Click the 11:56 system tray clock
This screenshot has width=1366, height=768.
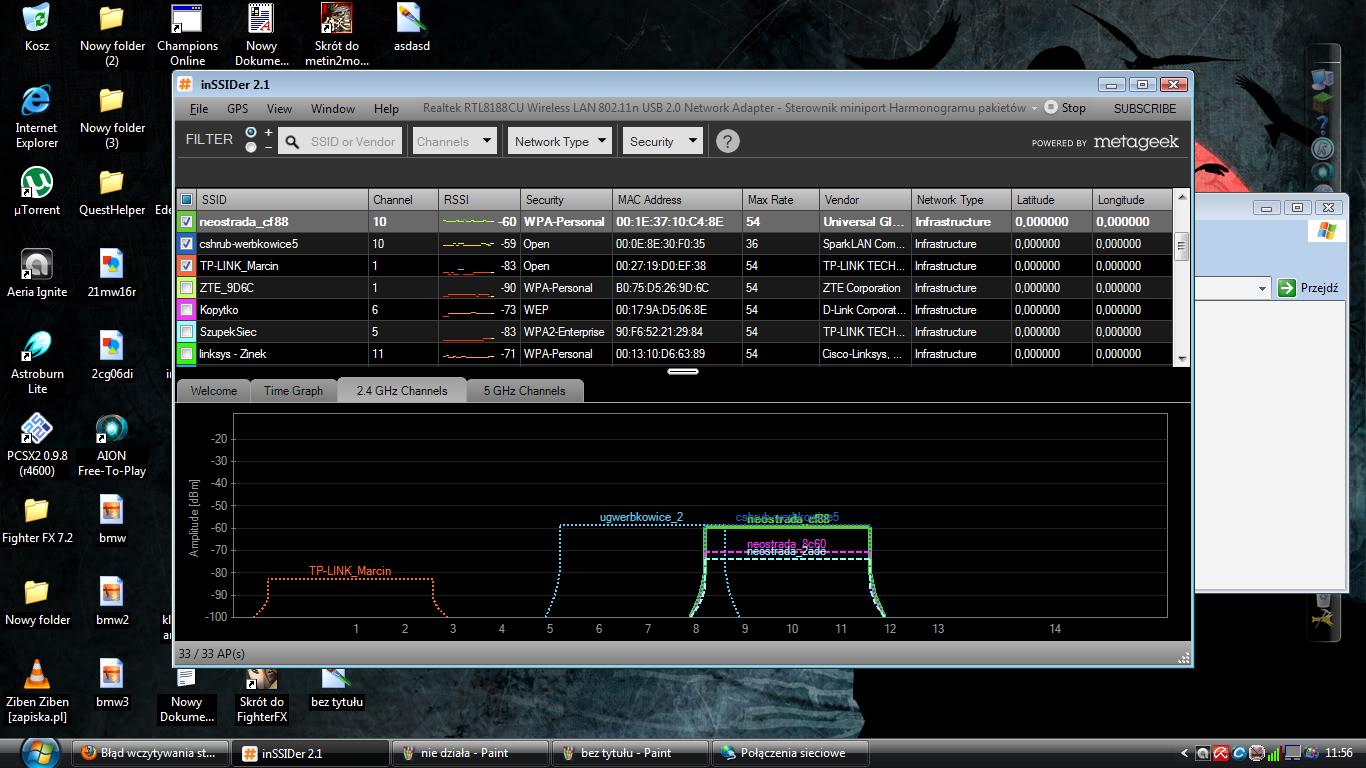pos(1338,753)
